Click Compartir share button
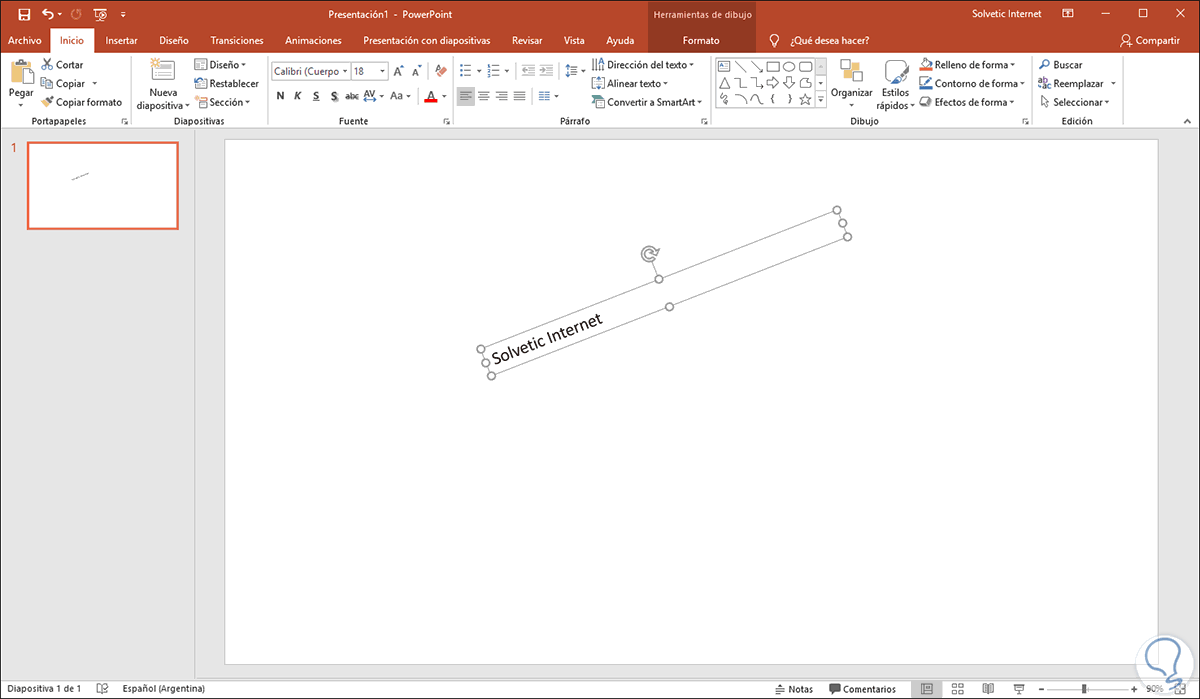This screenshot has width=1200, height=699. (1151, 41)
